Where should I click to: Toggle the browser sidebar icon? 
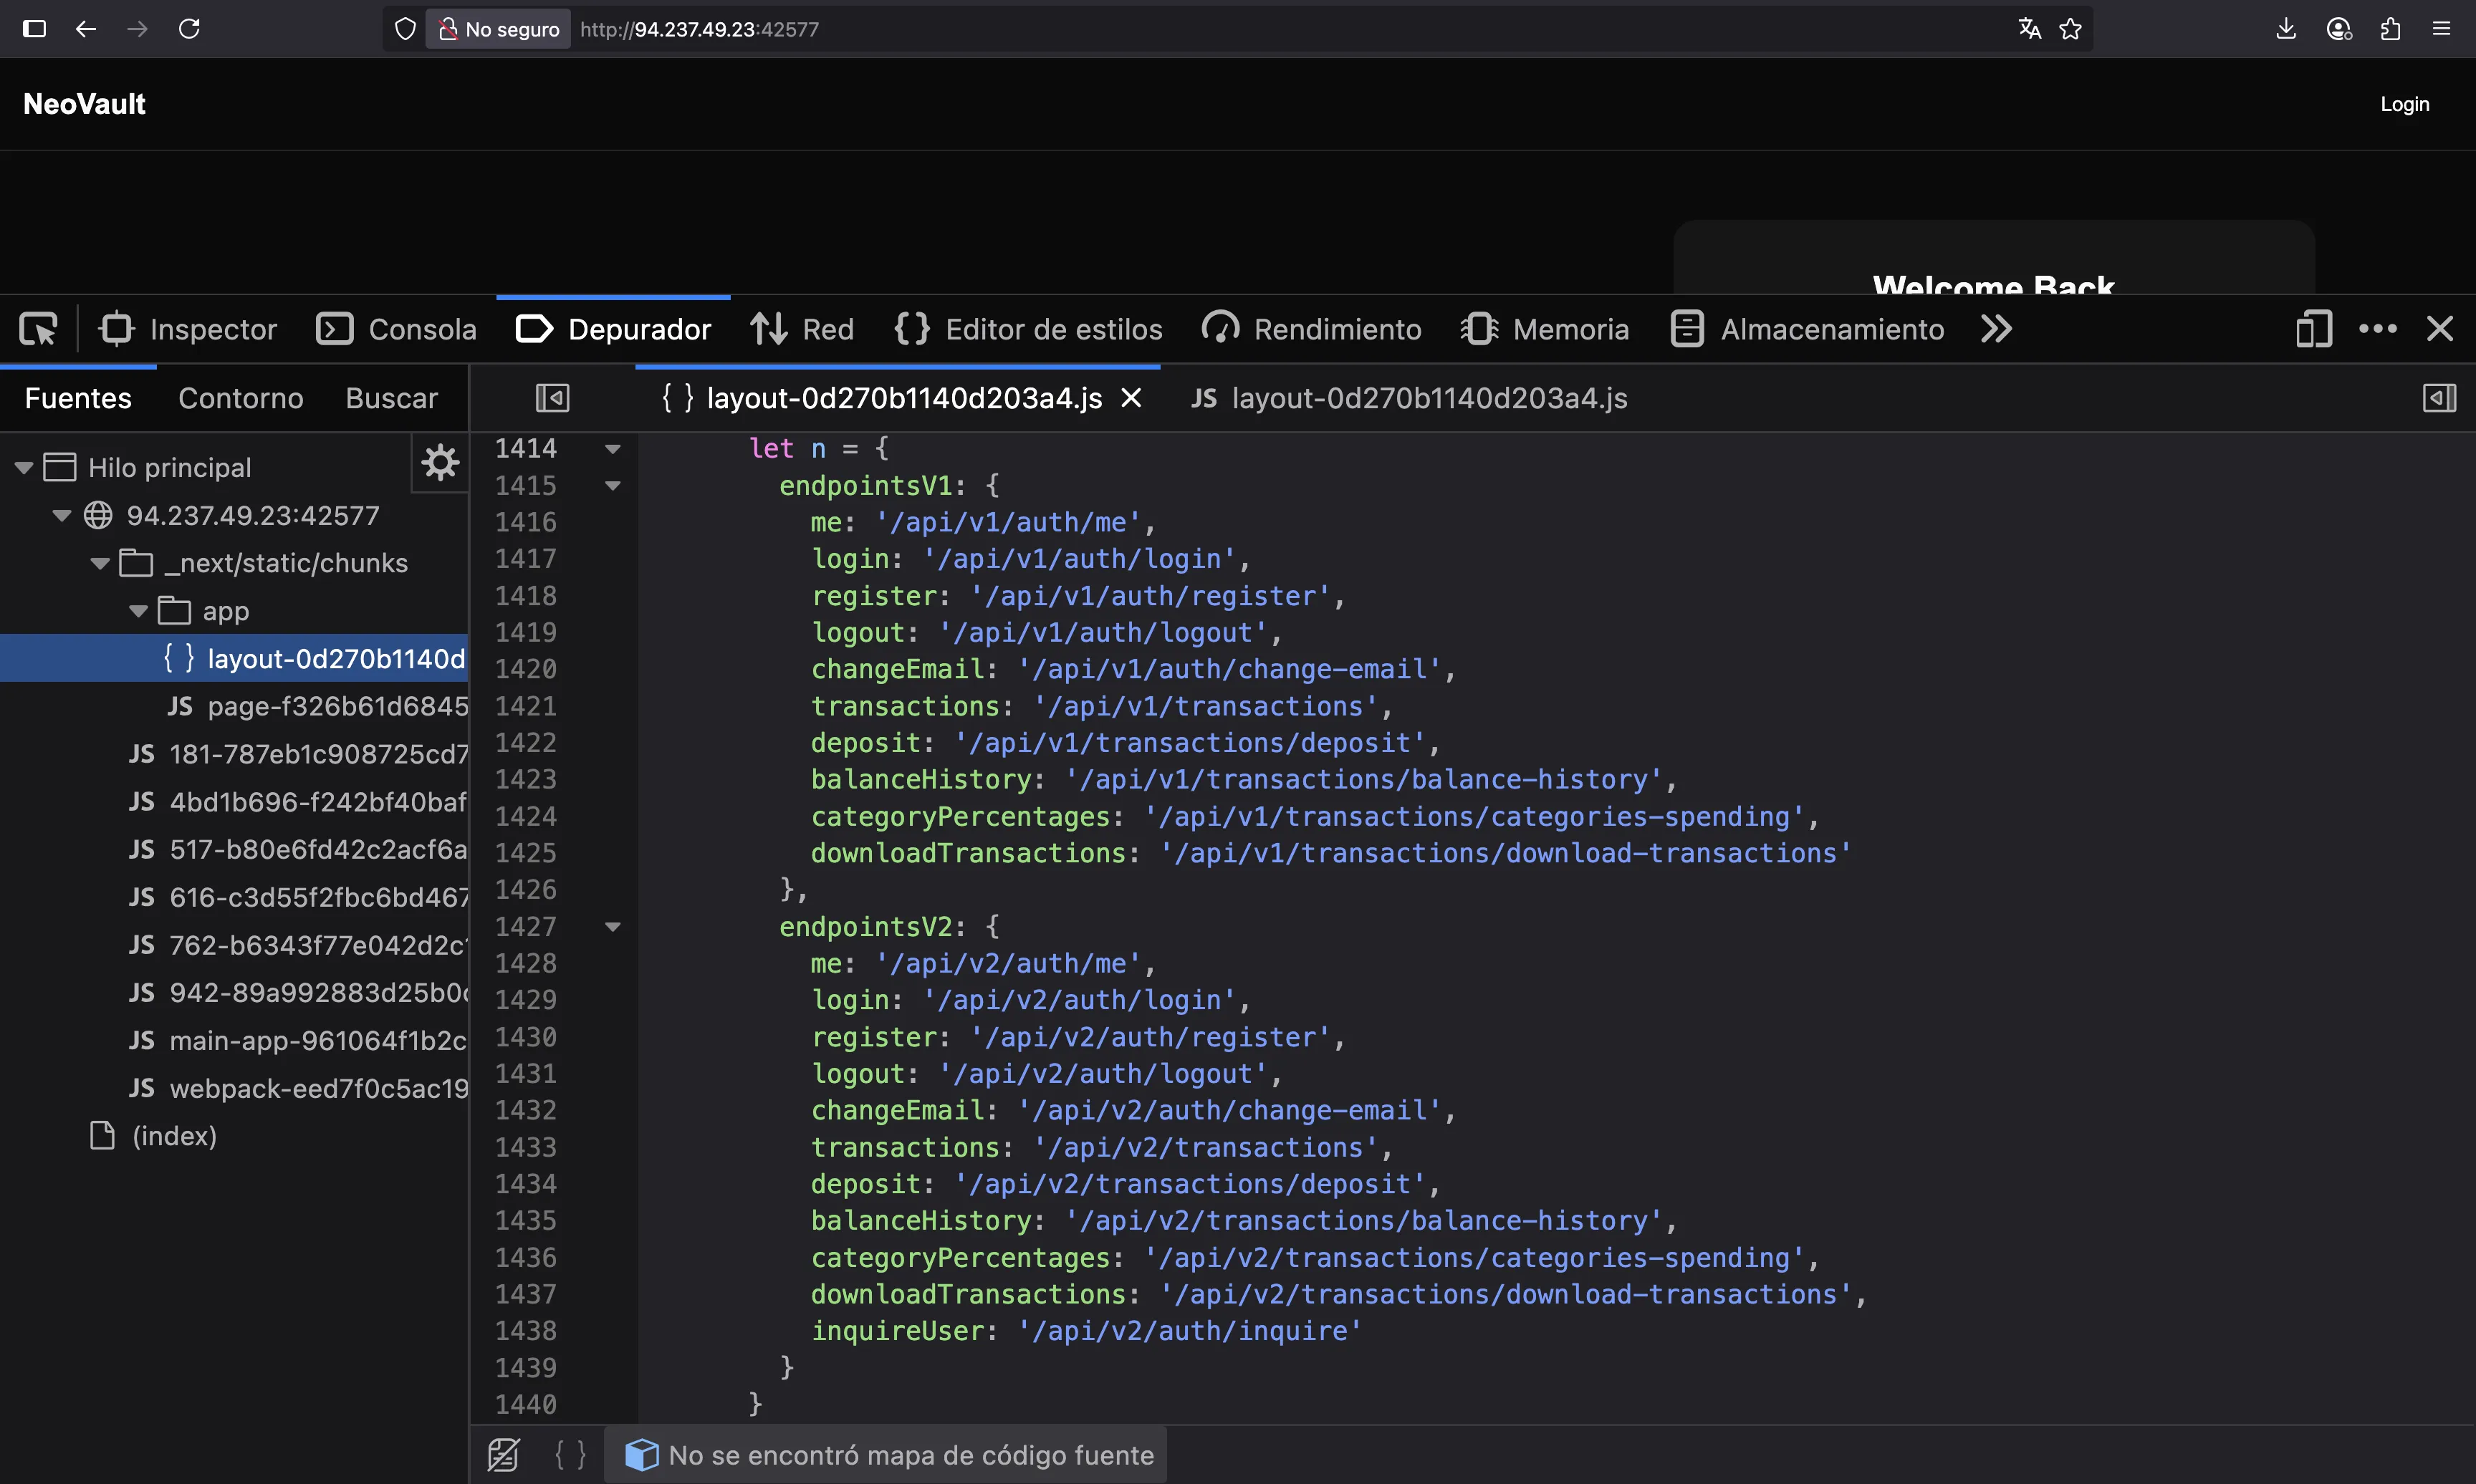[x=34, y=29]
